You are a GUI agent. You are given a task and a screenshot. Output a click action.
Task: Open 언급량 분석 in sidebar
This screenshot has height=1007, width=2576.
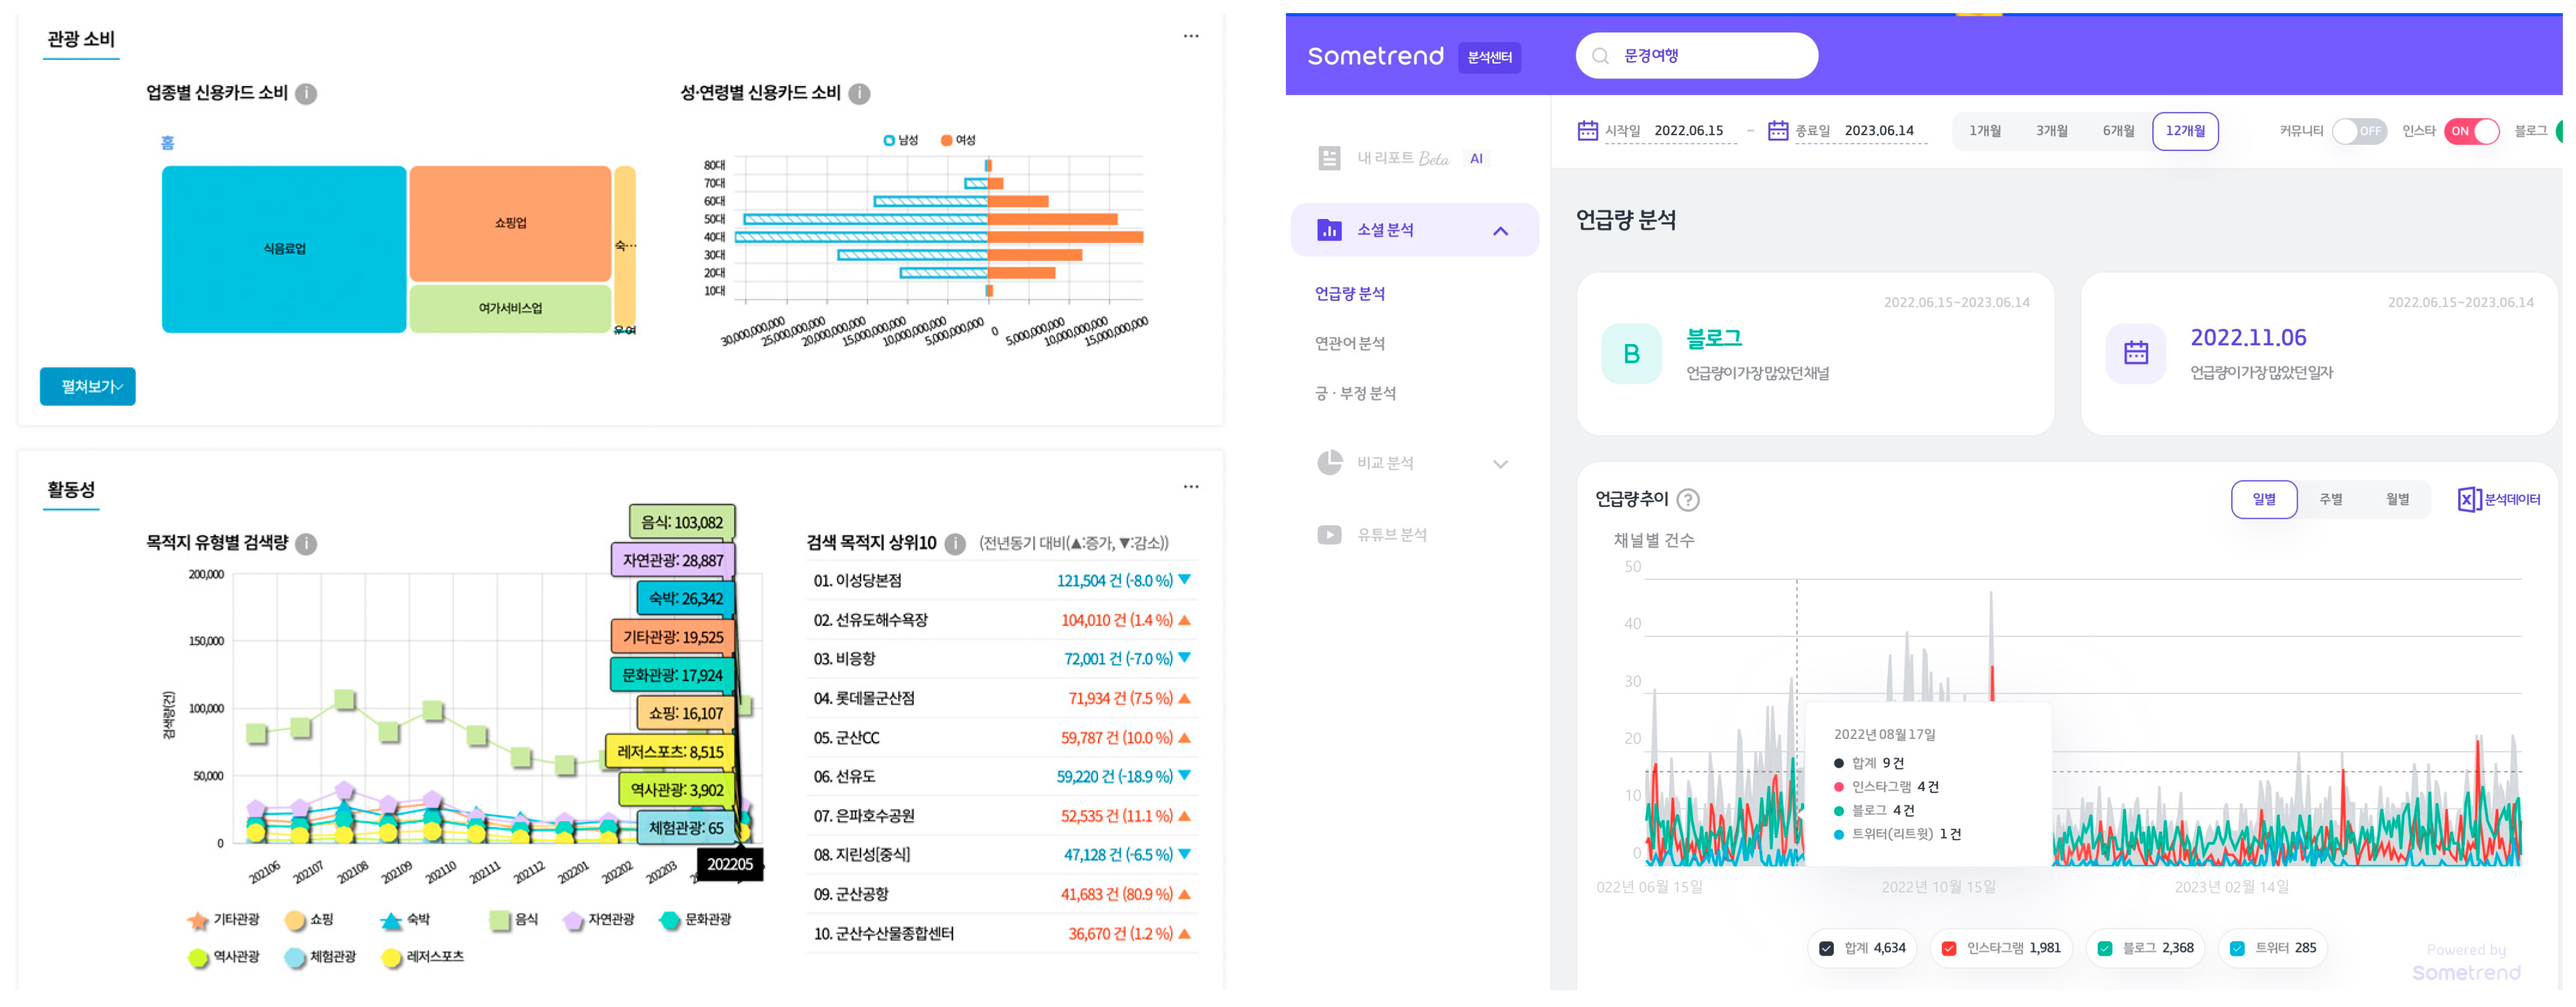(x=1349, y=294)
